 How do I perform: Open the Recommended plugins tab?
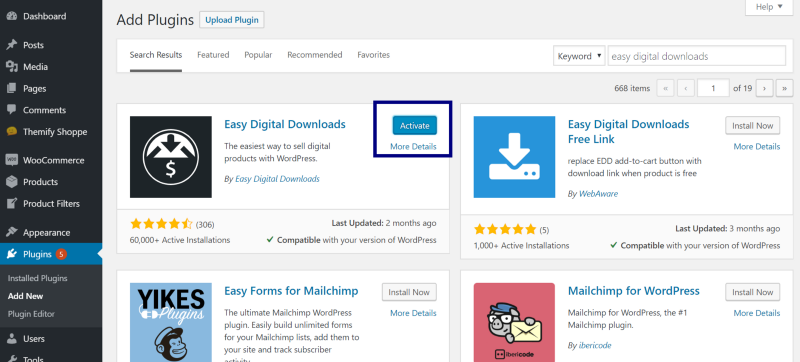315,55
